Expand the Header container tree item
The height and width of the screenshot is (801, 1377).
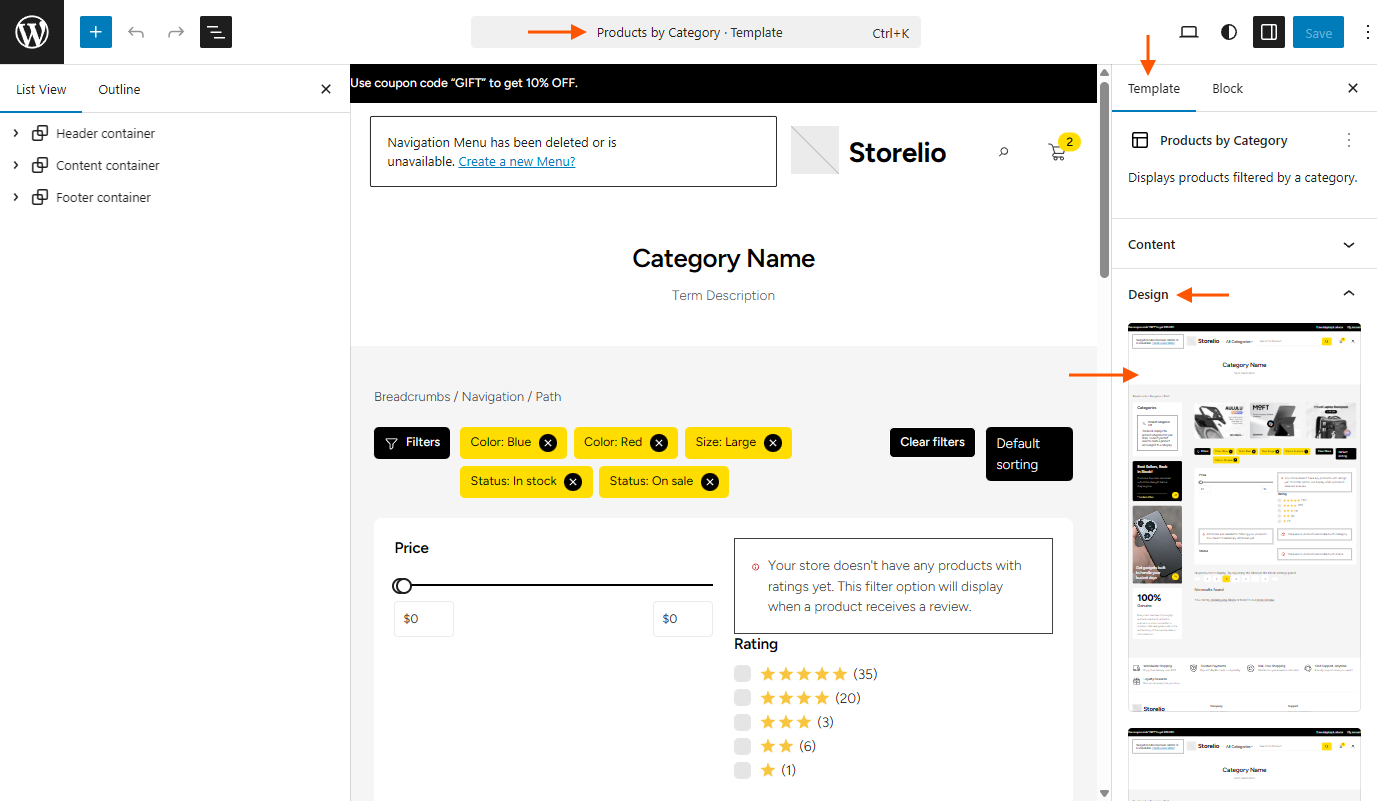[x=16, y=133]
